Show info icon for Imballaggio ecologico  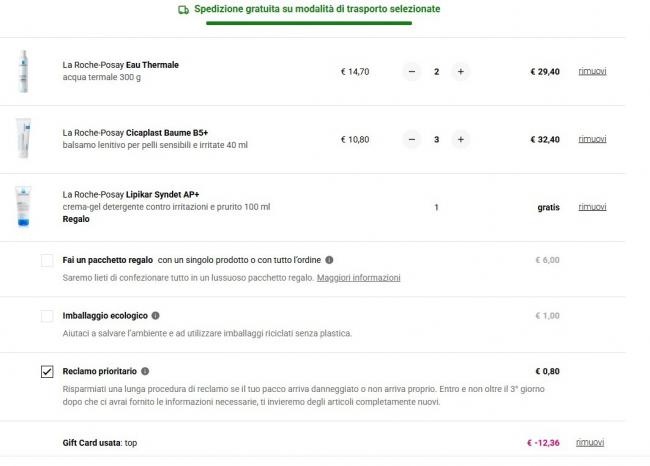(x=155, y=315)
